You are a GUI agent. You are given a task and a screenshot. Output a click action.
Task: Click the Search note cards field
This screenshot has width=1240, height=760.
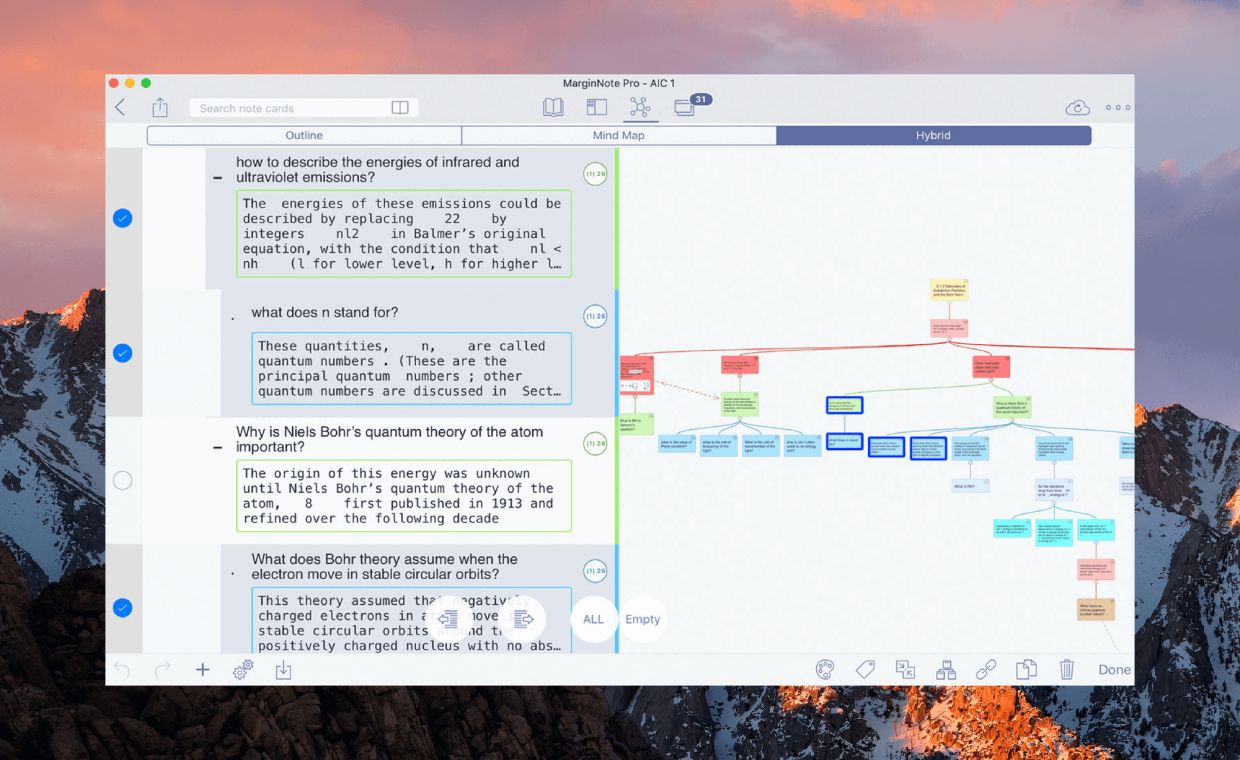[x=304, y=108]
